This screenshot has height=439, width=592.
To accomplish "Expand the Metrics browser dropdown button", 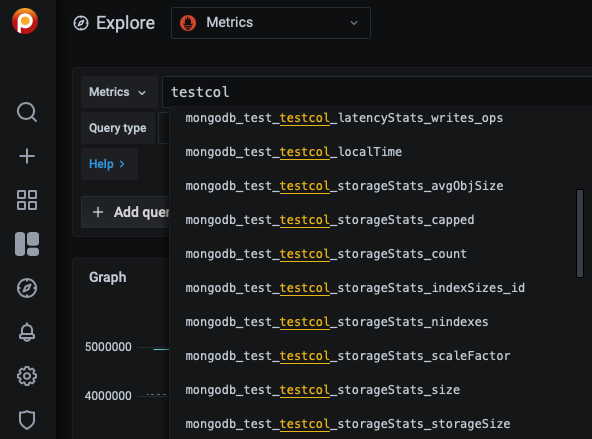I will pos(119,92).
